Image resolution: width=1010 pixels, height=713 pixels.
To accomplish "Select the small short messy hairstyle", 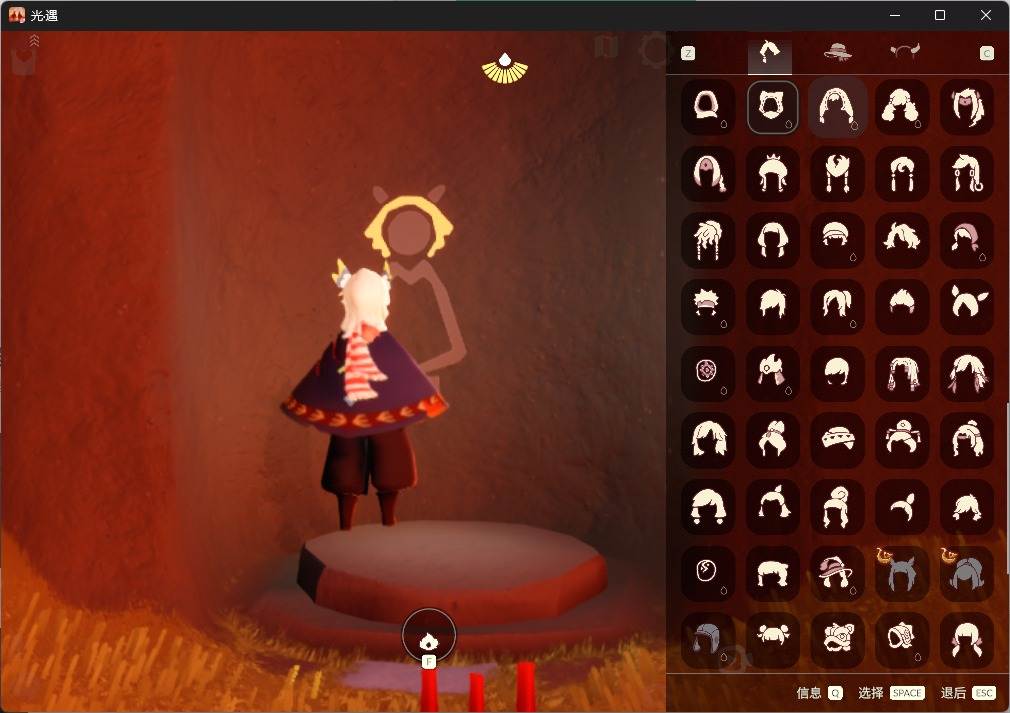I will point(967,506).
